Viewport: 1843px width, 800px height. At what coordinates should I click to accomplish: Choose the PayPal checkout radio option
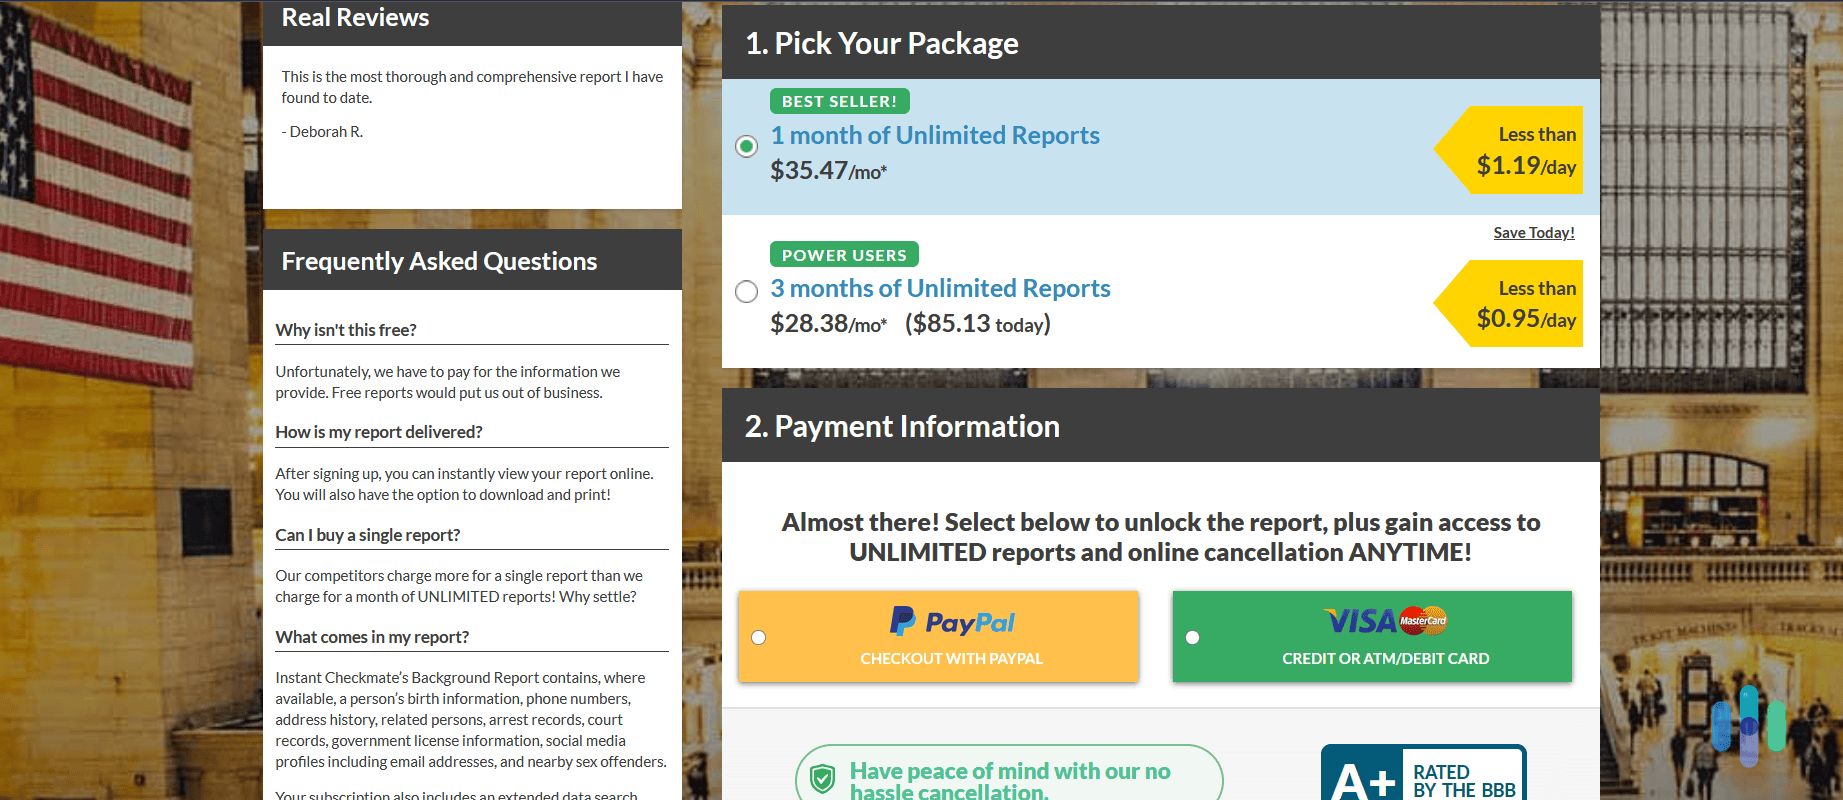pos(759,637)
